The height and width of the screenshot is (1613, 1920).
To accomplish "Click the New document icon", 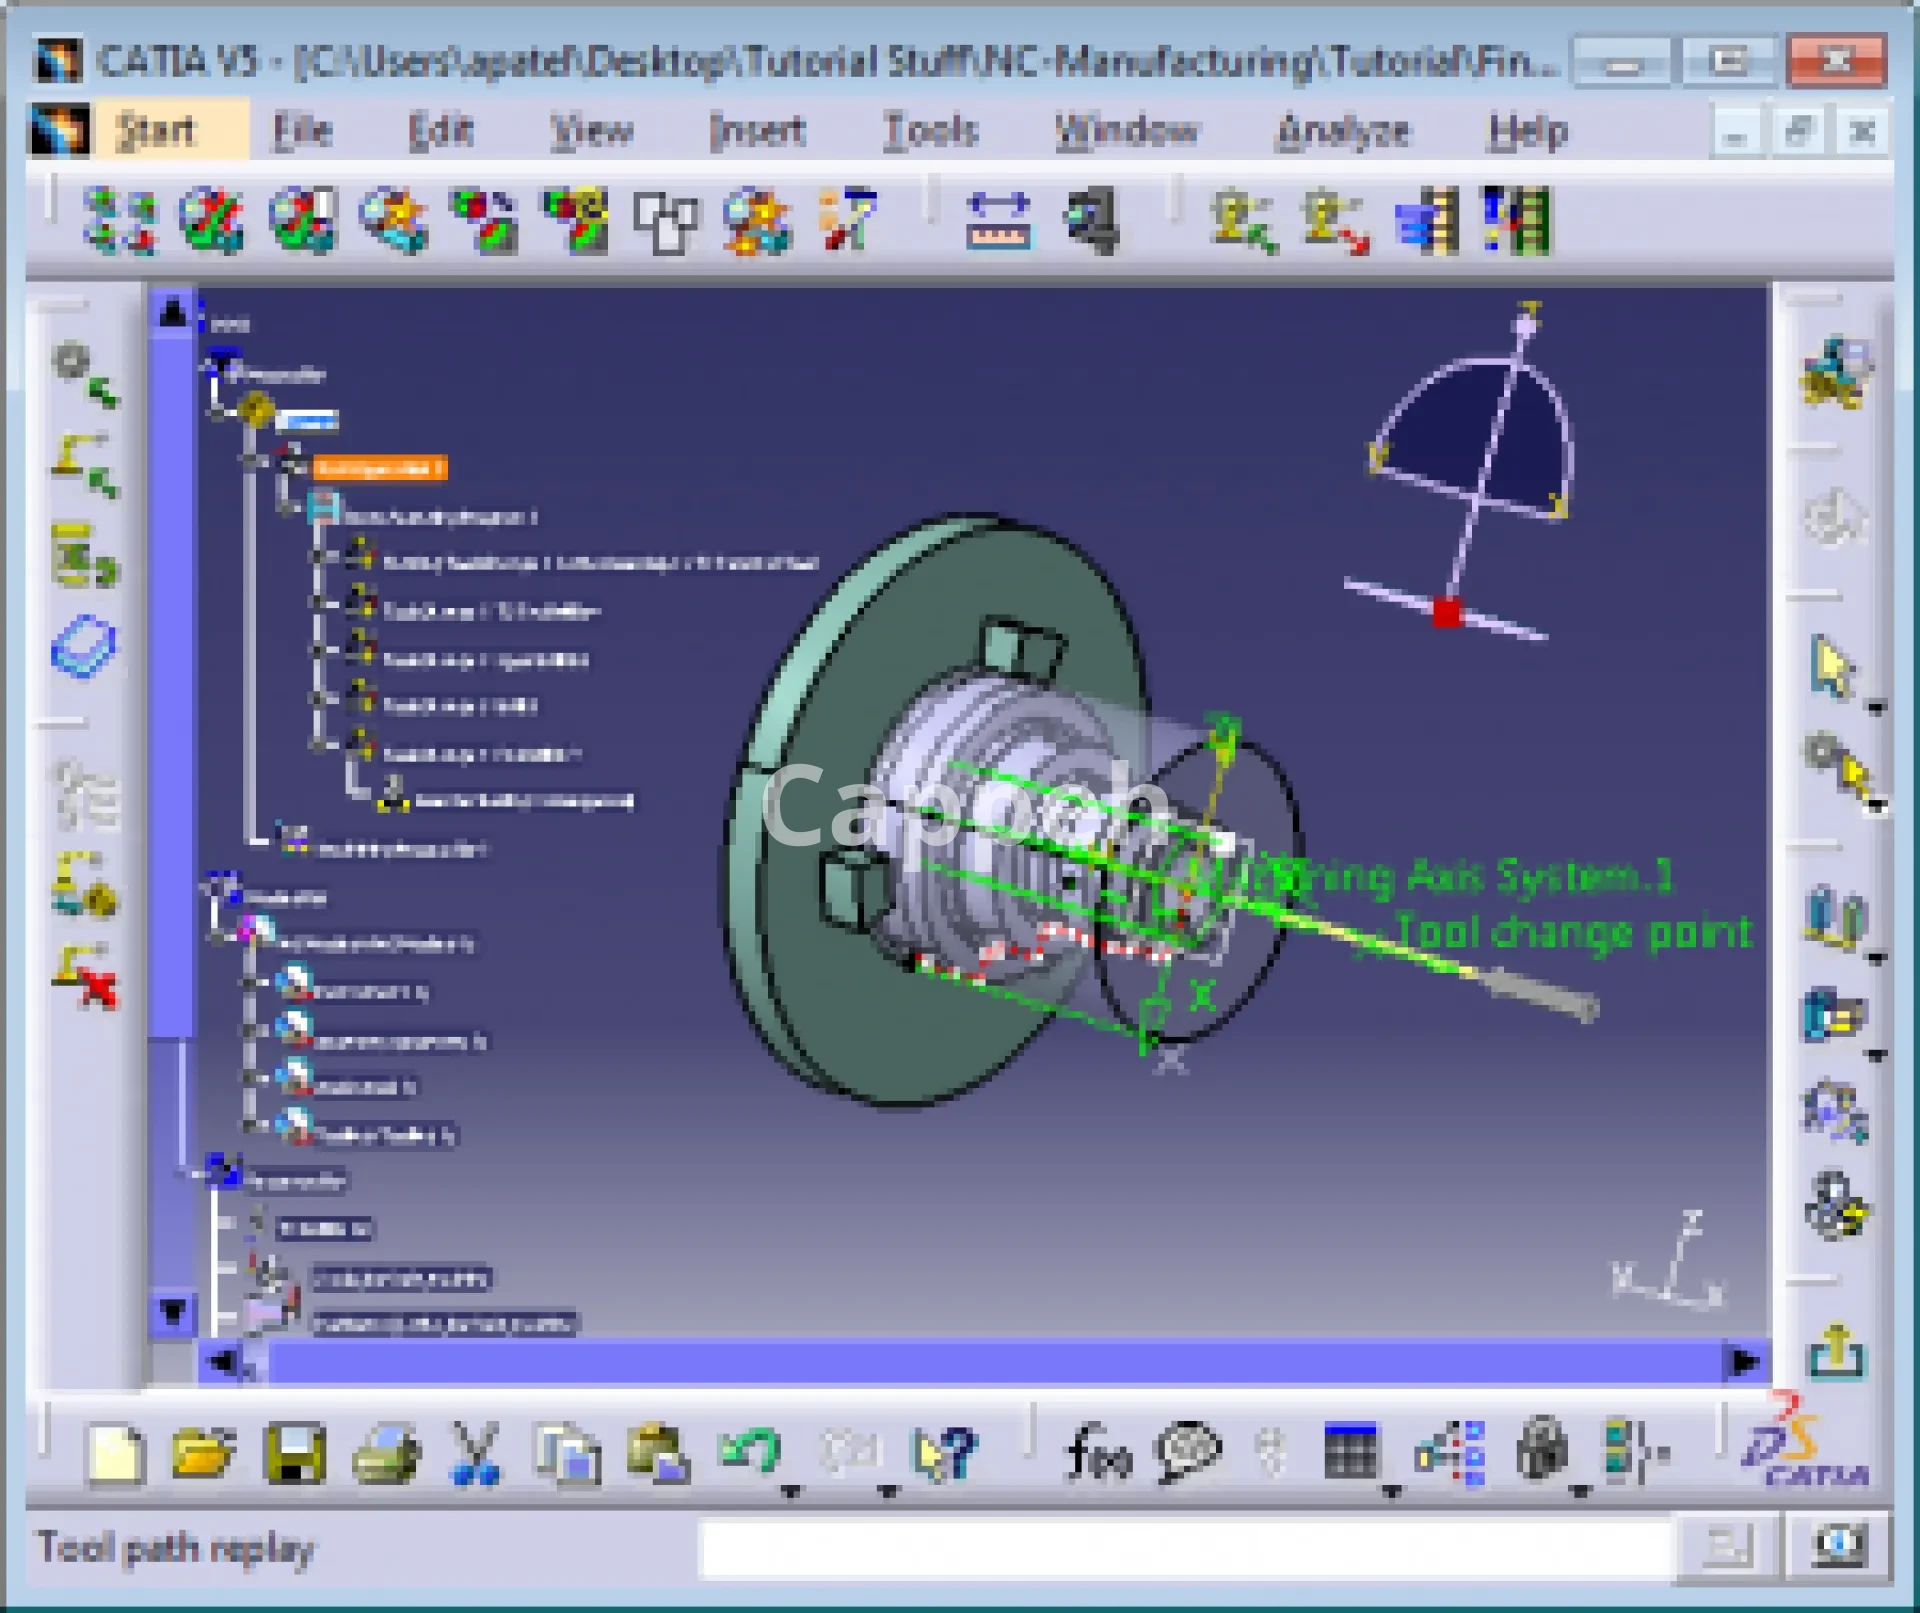I will coord(116,1453).
